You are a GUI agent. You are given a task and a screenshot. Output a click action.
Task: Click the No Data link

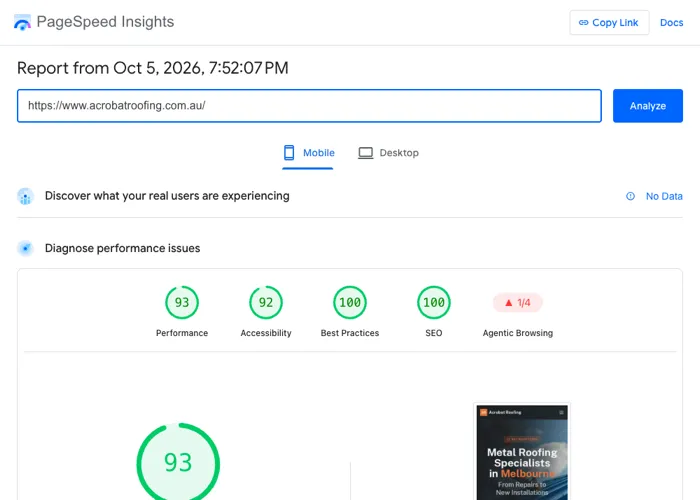[664, 196]
